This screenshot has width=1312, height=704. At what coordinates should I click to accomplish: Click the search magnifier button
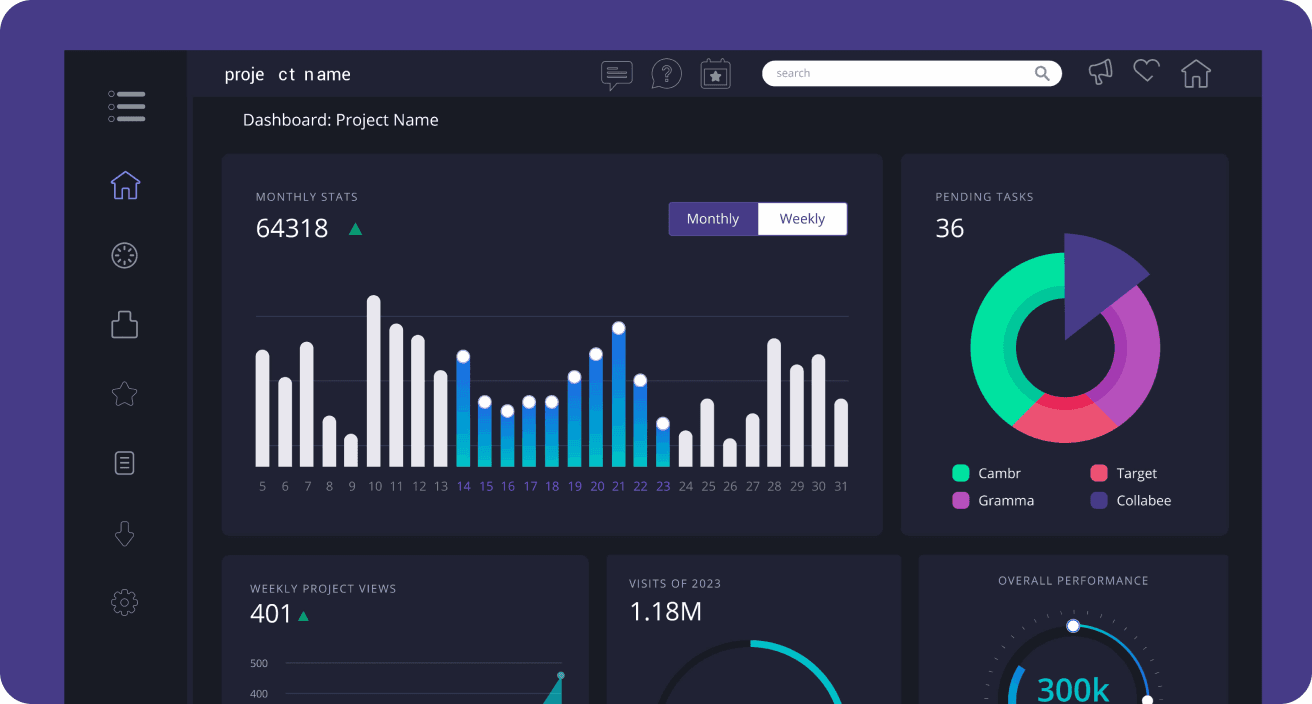click(1042, 73)
